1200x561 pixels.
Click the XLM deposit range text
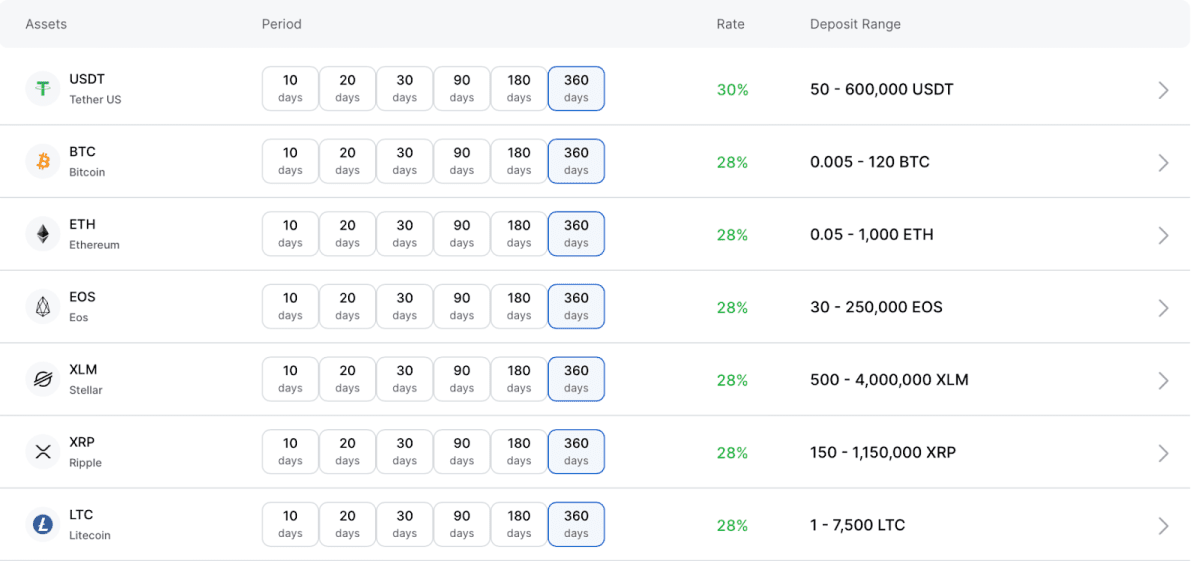pyautogui.click(x=889, y=380)
